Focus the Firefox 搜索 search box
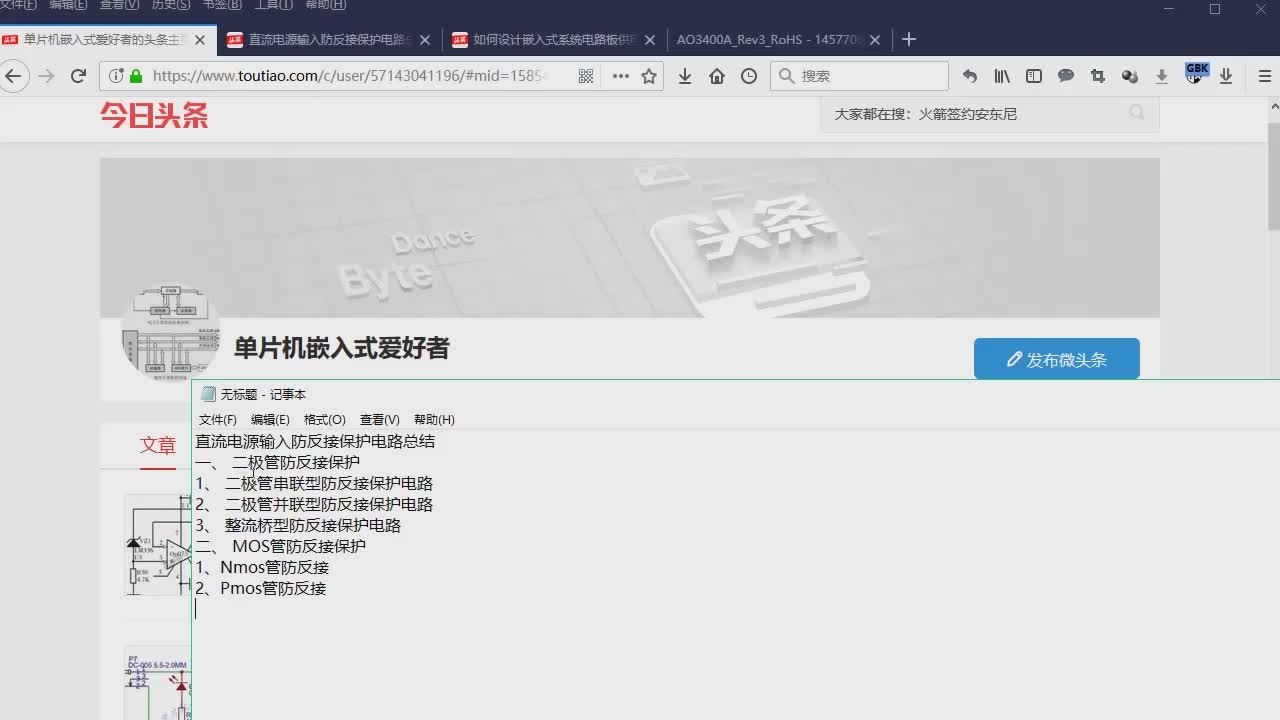Image resolution: width=1280 pixels, height=720 pixels. [x=860, y=76]
